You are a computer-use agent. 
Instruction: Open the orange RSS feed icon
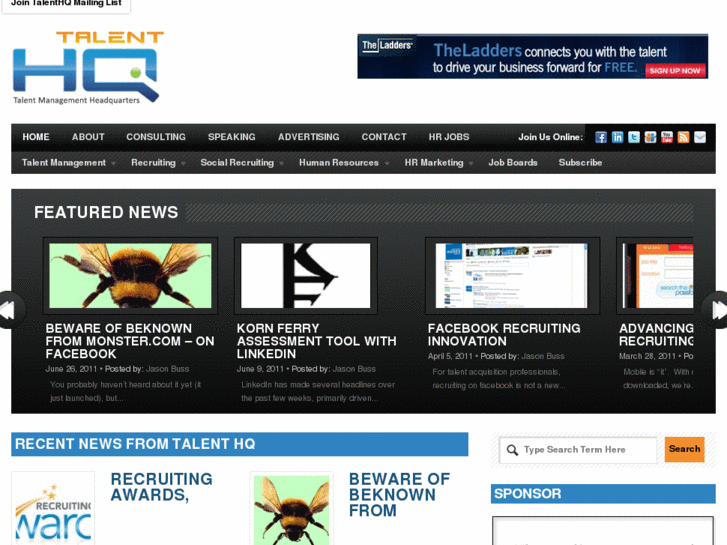[x=683, y=137]
